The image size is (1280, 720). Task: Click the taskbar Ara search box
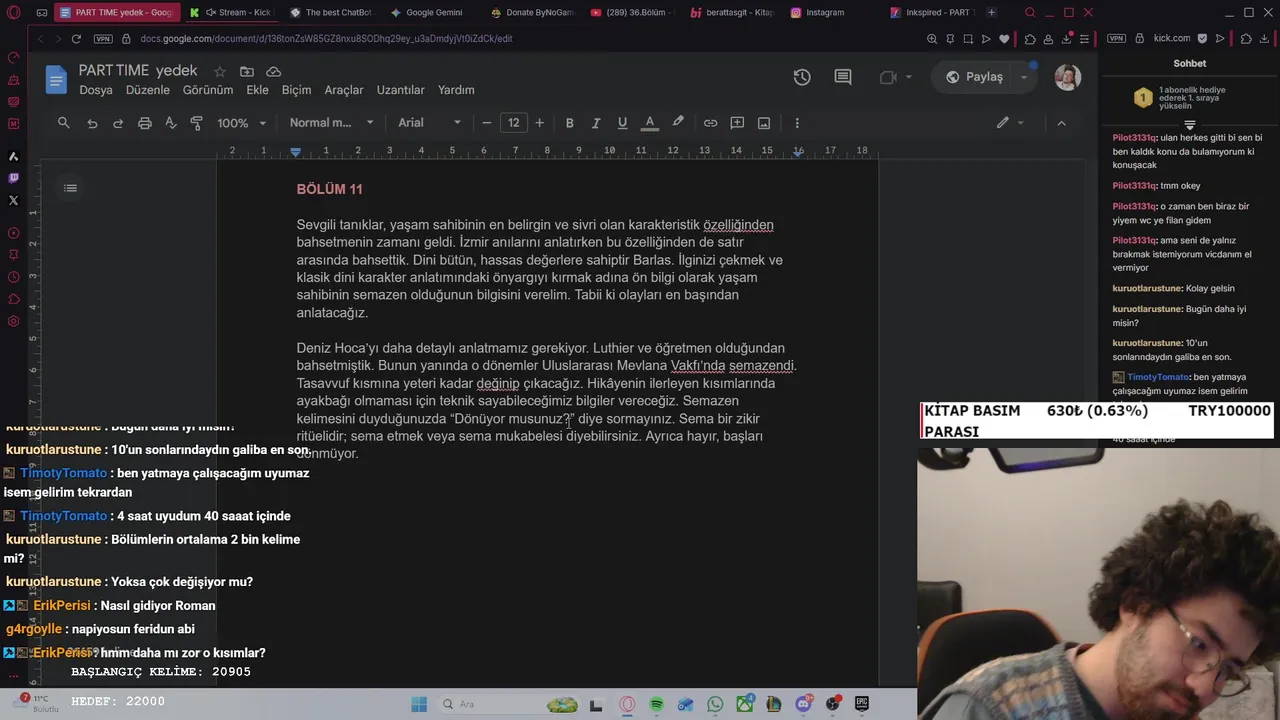(505, 704)
